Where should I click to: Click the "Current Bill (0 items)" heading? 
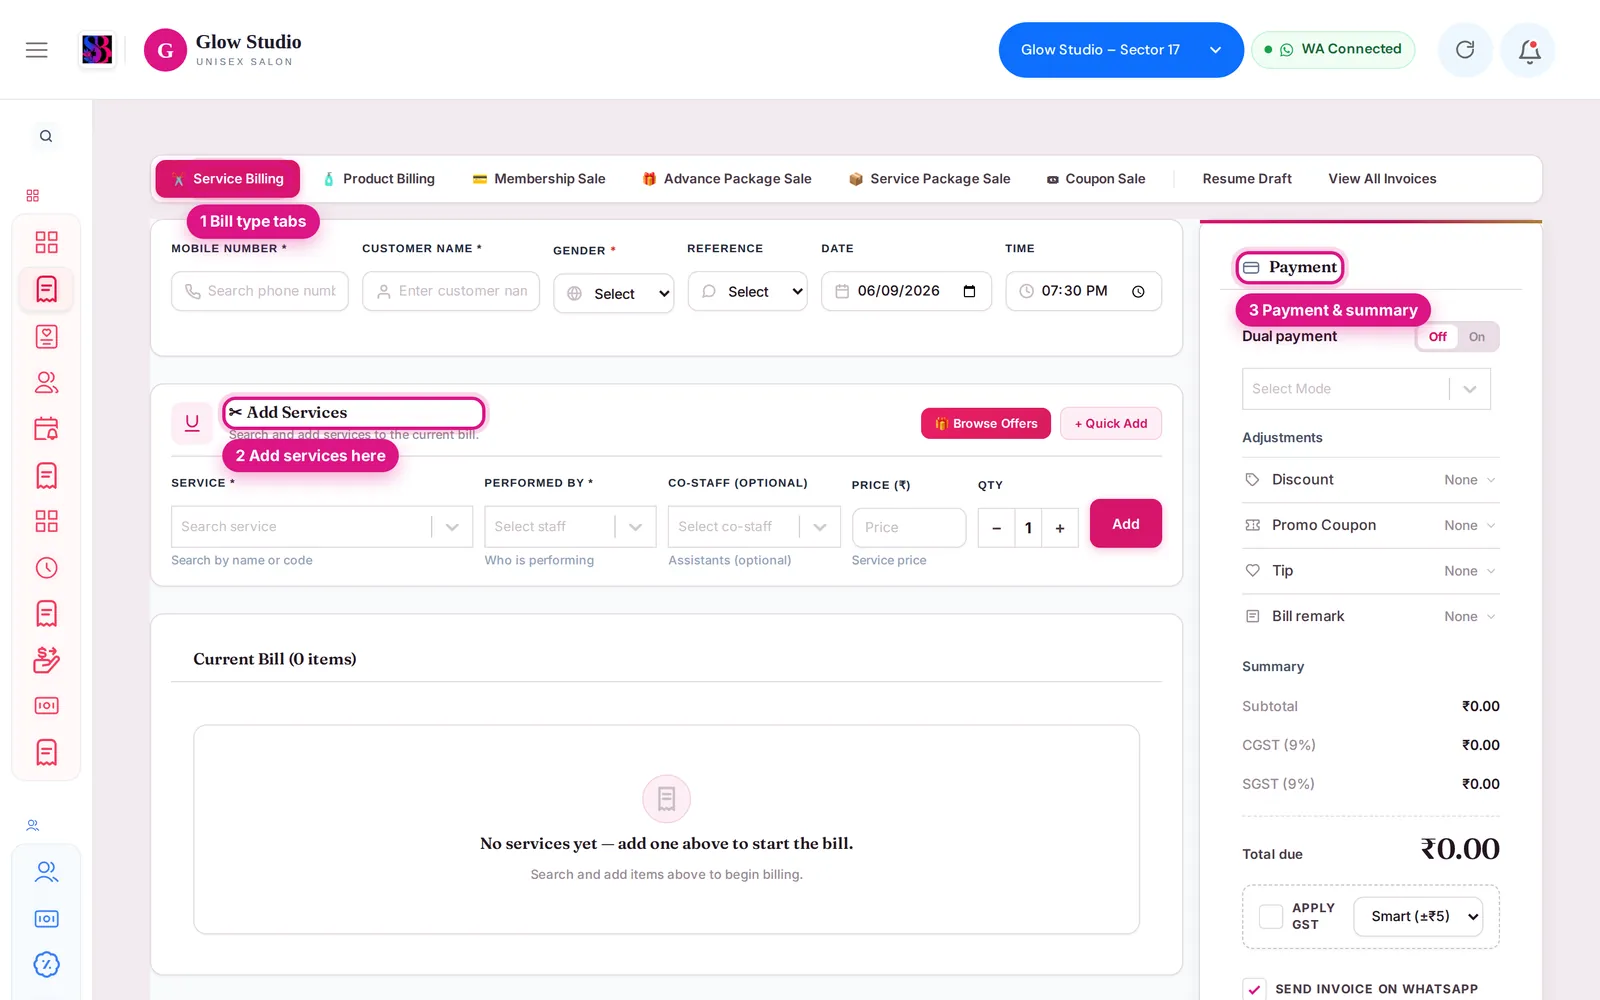(x=275, y=659)
